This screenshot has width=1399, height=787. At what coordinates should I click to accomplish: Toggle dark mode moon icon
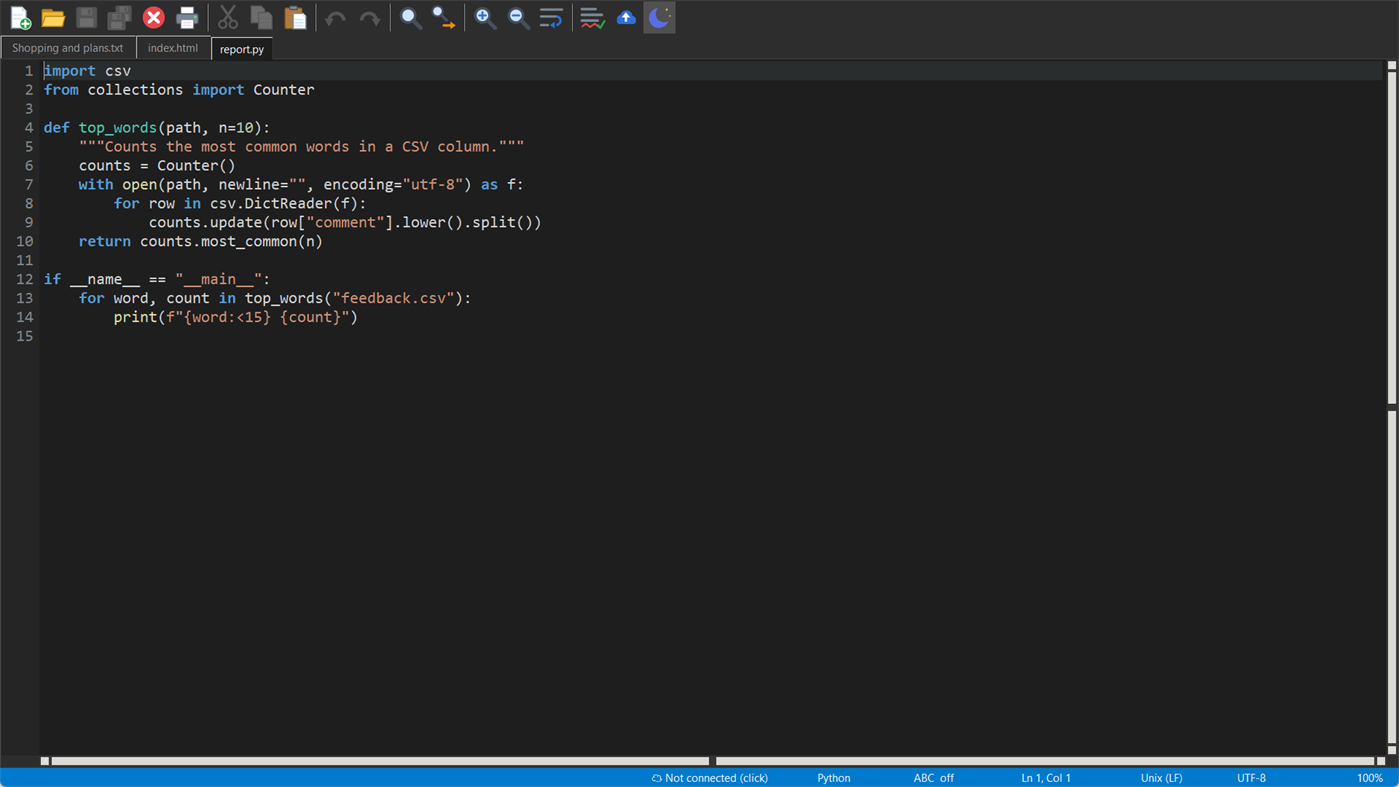(x=659, y=18)
